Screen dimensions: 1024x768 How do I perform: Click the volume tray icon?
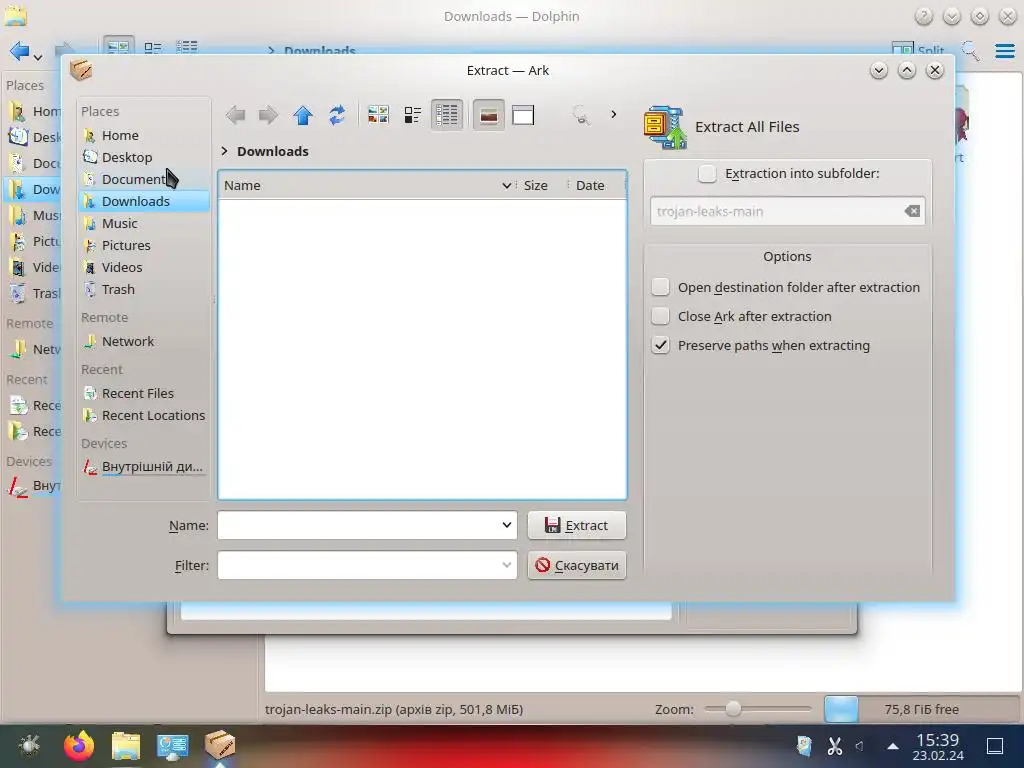(859, 745)
